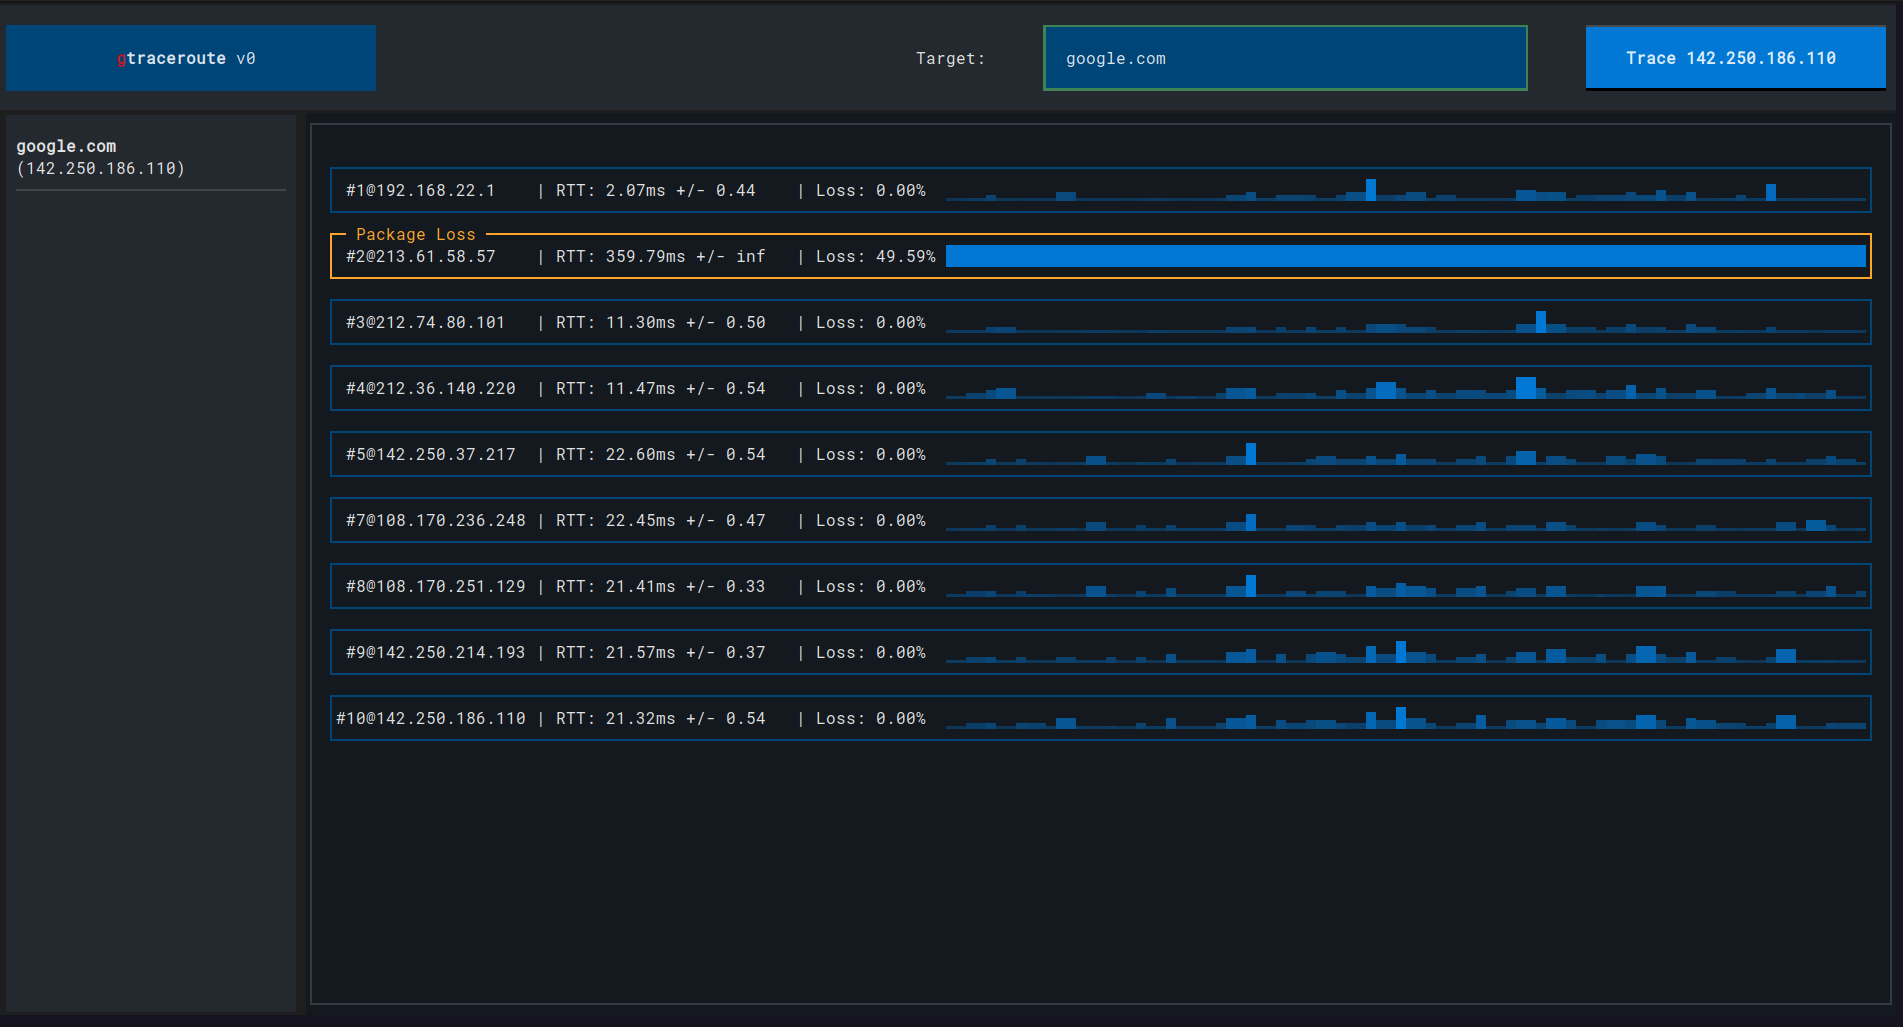Select hop #8@108.170.251.129 row

tap(1100, 586)
